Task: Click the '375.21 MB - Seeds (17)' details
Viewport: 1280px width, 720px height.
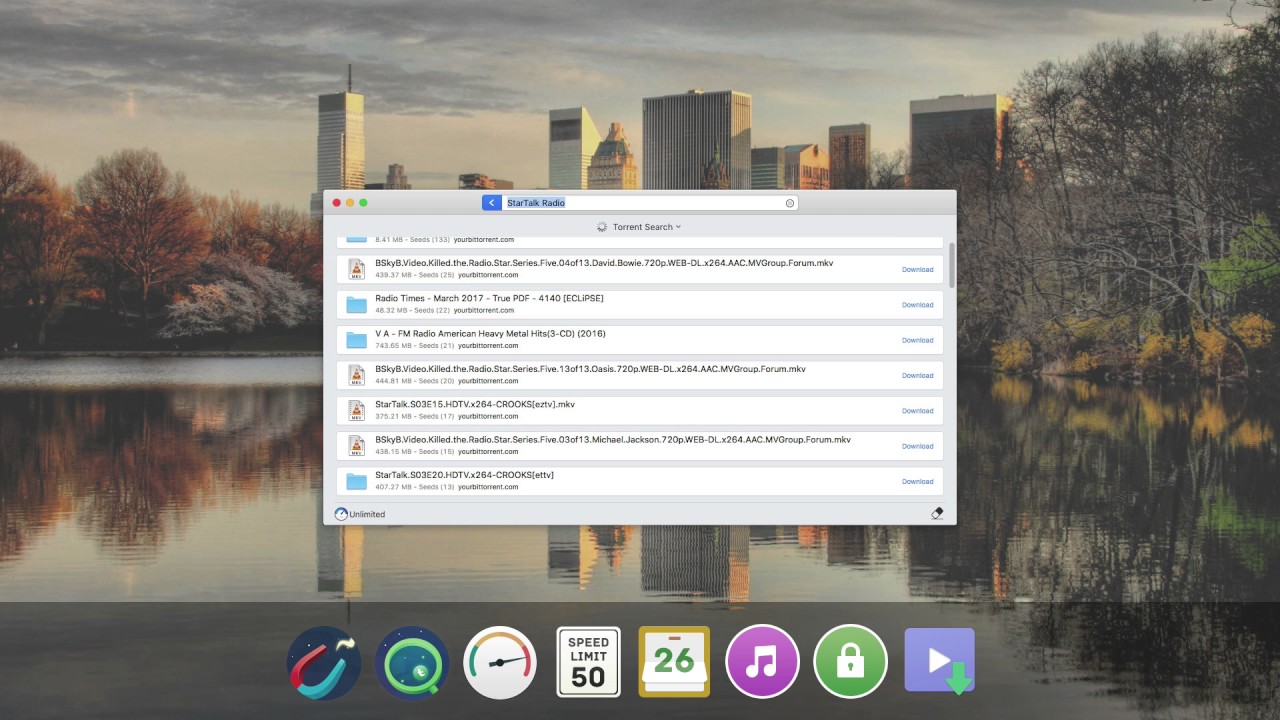Action: pos(414,416)
